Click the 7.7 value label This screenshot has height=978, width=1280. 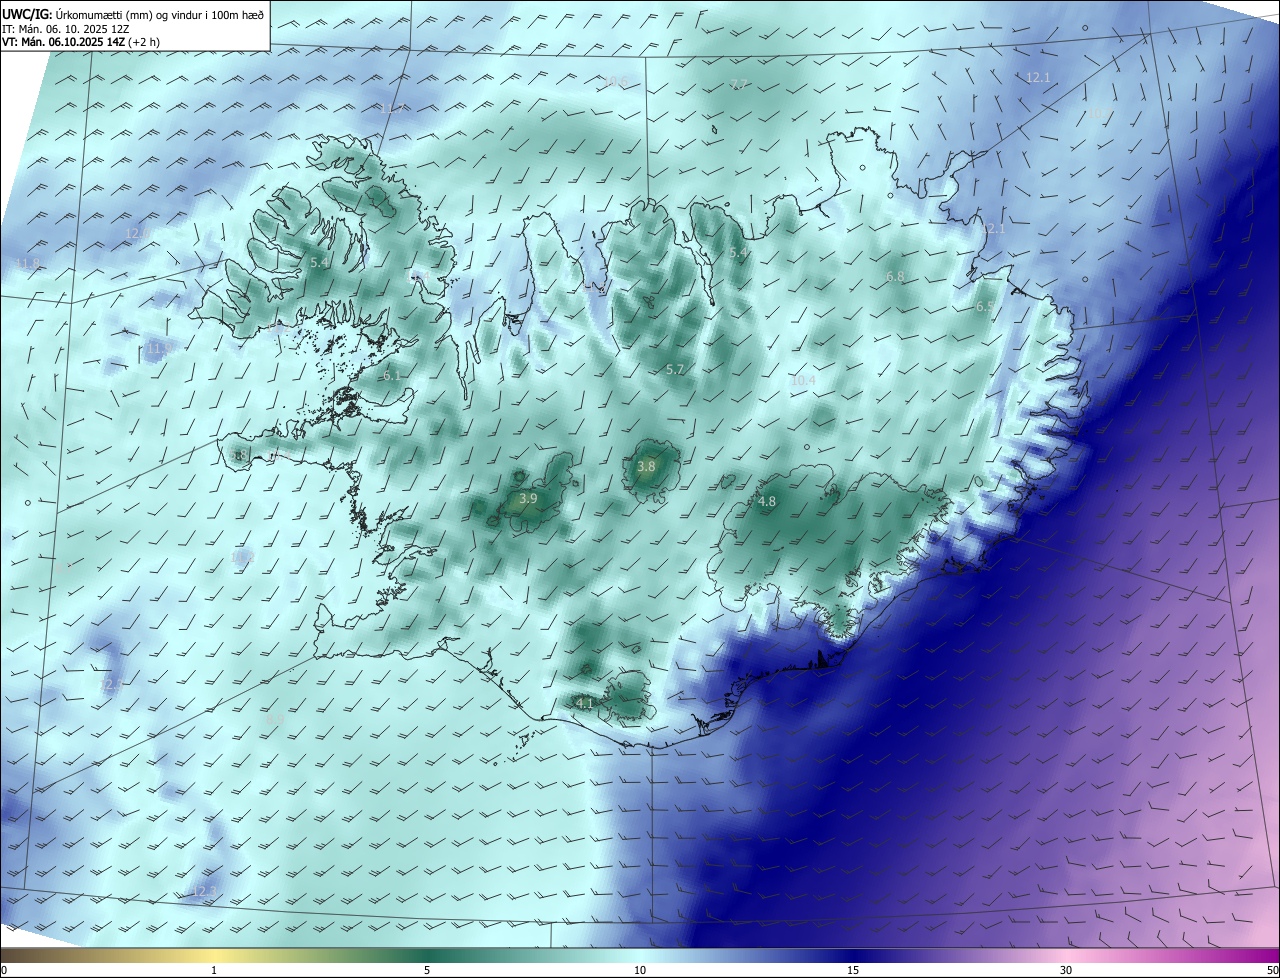pos(739,84)
